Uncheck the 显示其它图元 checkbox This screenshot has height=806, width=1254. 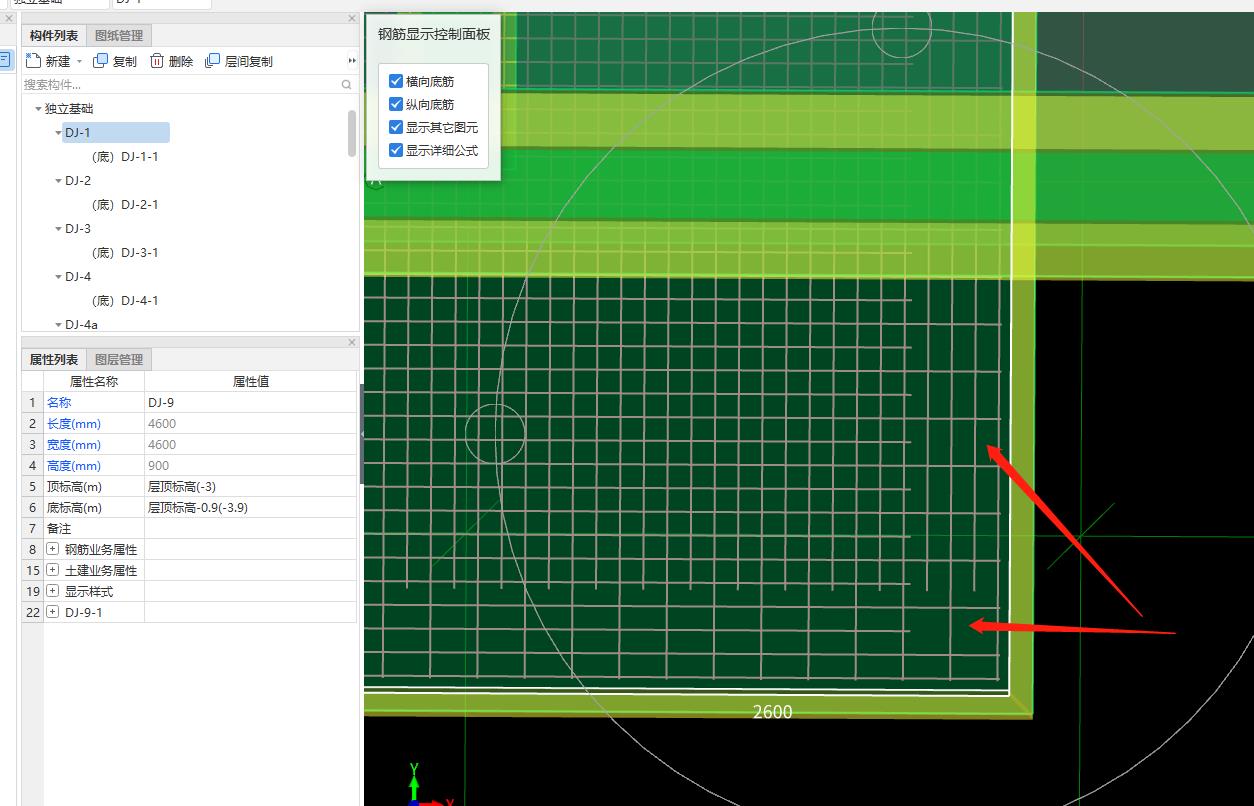[396, 127]
